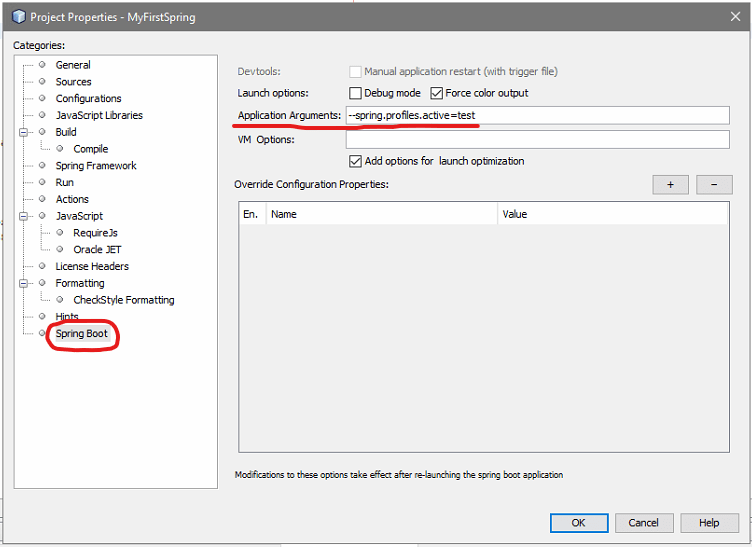
Task: Select the General category
Action: pos(73,65)
